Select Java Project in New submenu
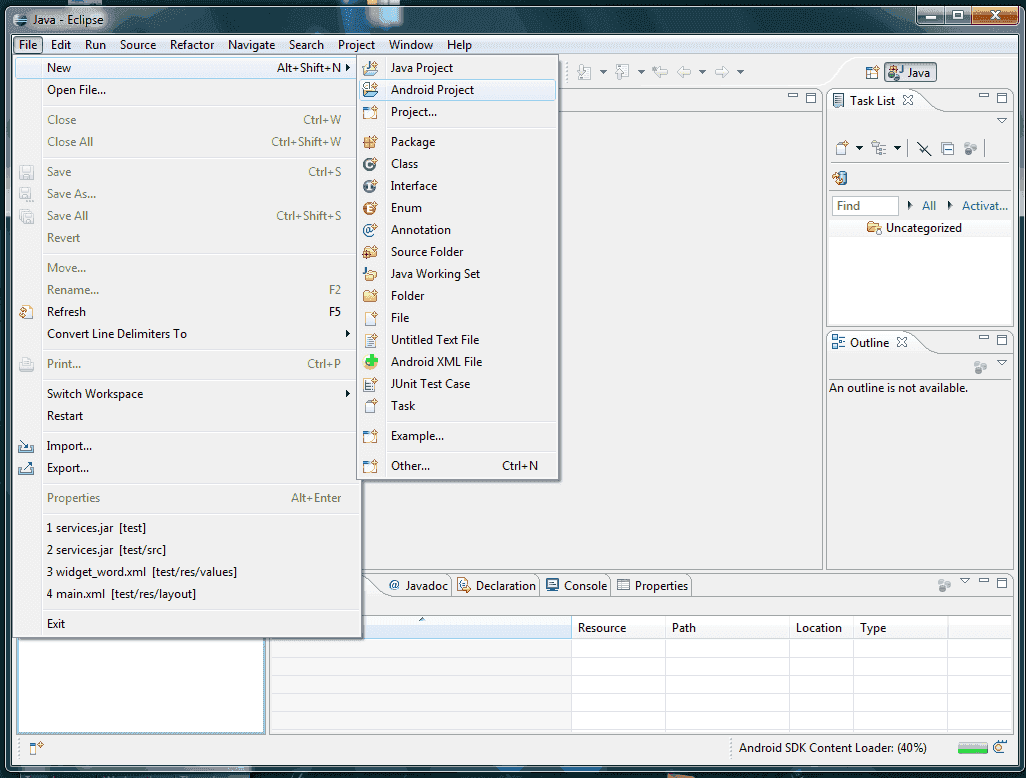Viewport: 1026px width, 778px height. [x=458, y=68]
